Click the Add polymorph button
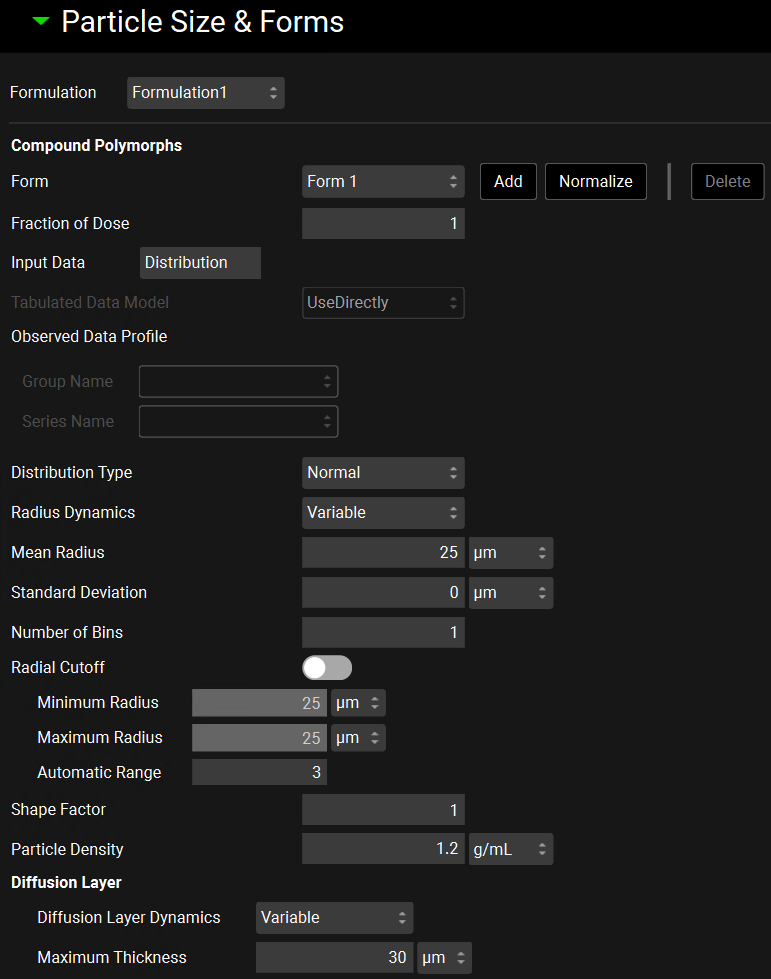 tap(508, 182)
